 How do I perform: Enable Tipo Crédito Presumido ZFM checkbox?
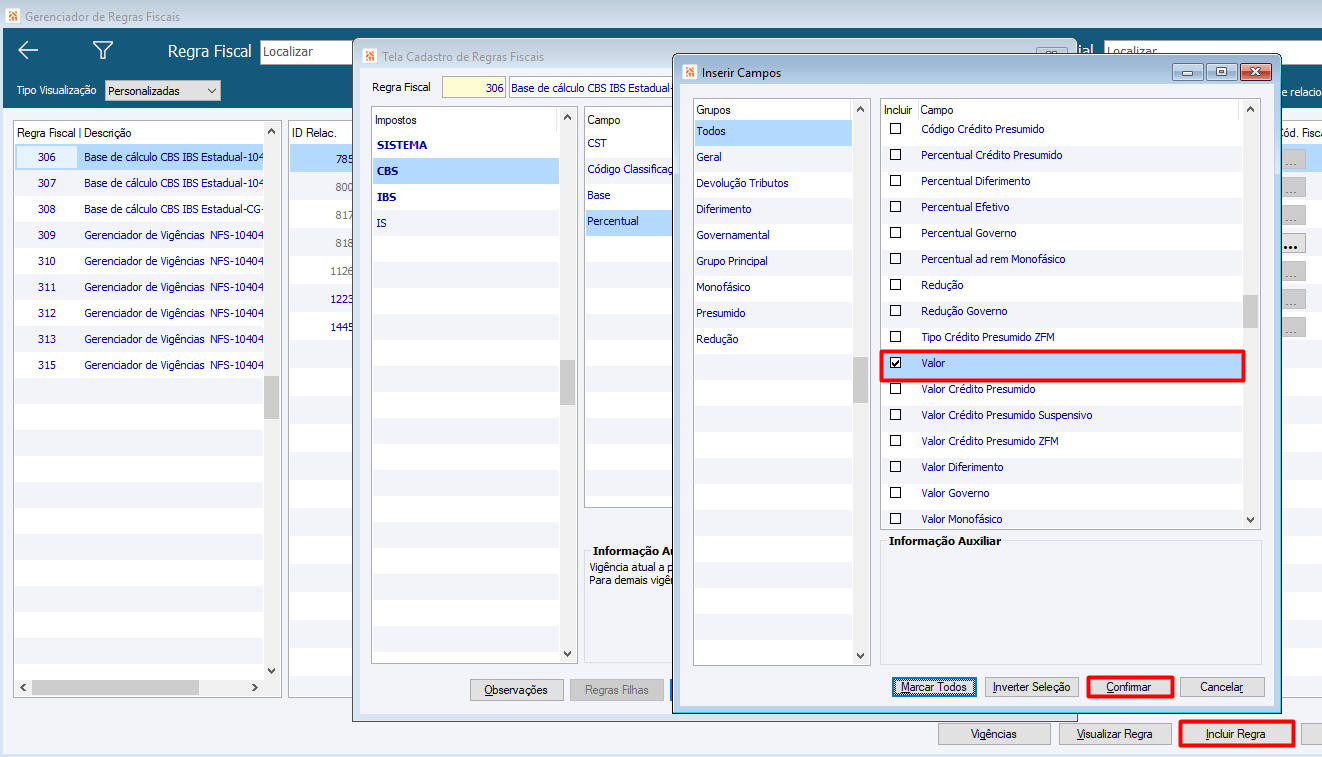pos(896,337)
